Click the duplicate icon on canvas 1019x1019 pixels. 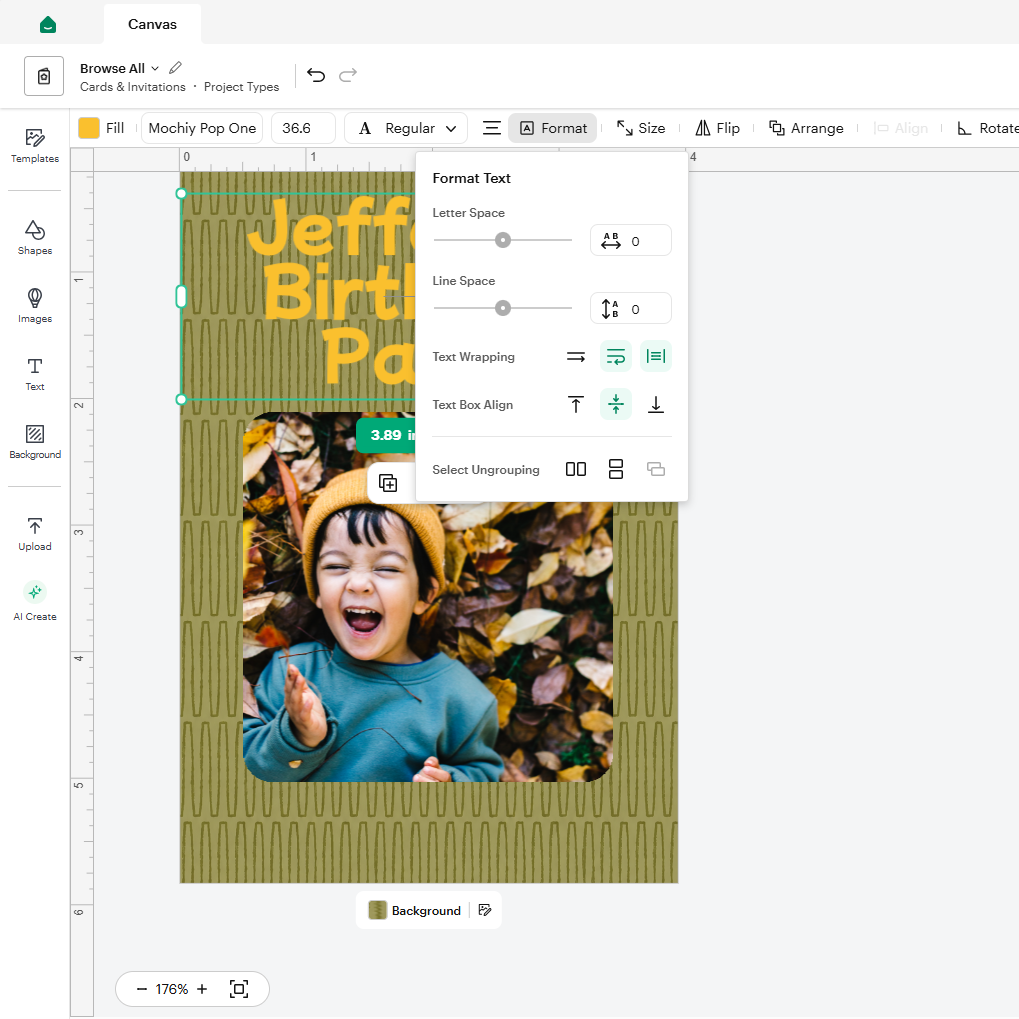pyautogui.click(x=388, y=484)
